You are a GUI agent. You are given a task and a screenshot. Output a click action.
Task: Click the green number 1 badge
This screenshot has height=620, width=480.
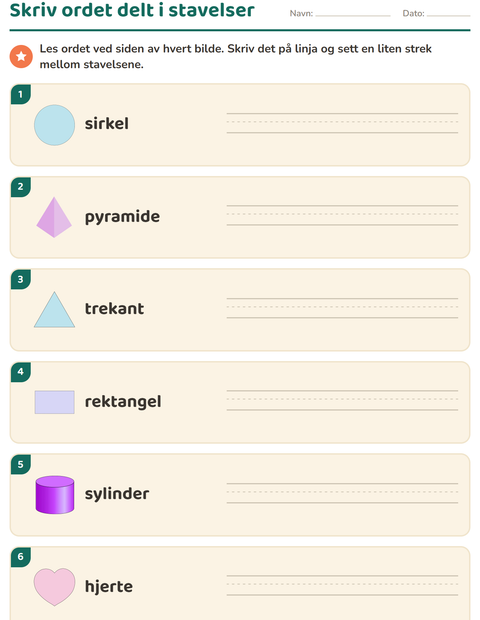tap(21, 94)
